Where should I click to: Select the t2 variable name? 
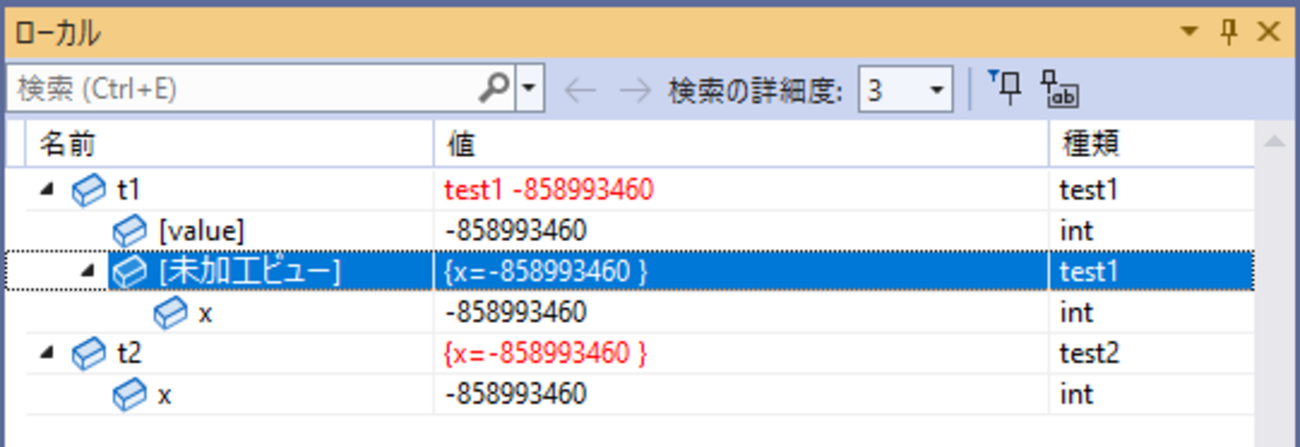point(131,353)
